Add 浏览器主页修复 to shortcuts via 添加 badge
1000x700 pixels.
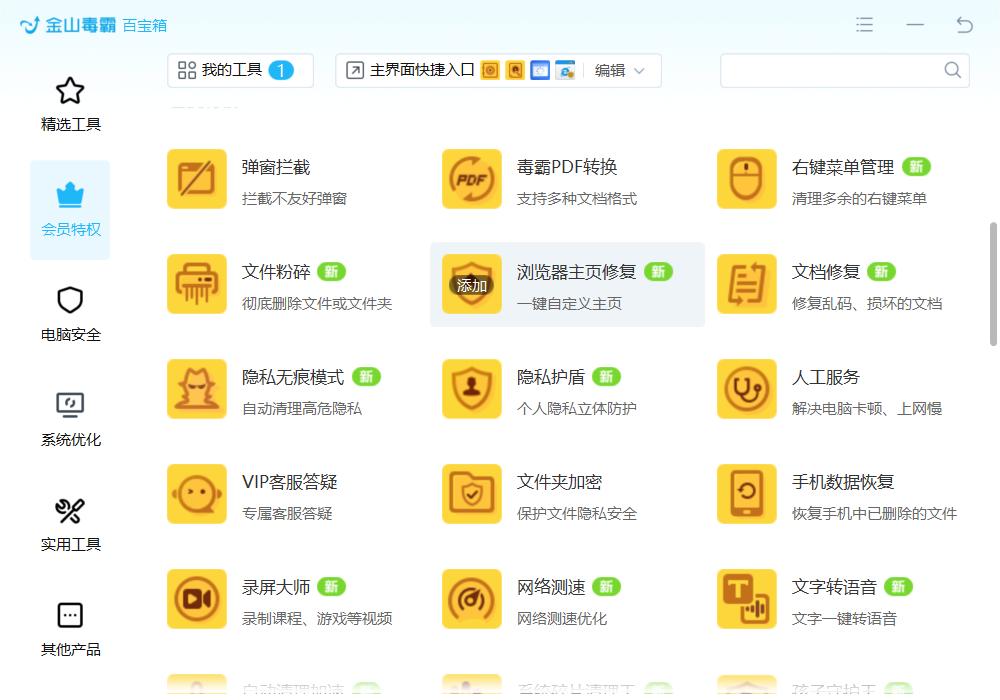470,285
